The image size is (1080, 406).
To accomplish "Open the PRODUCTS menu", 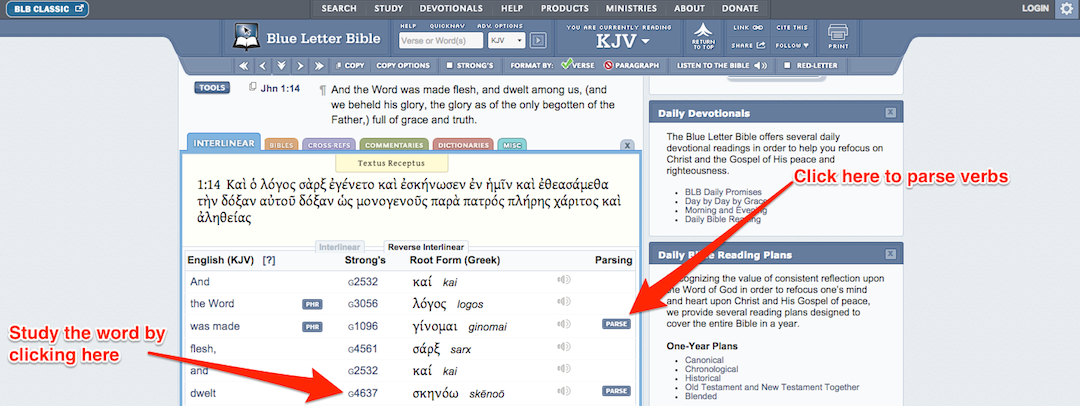I will (564, 9).
